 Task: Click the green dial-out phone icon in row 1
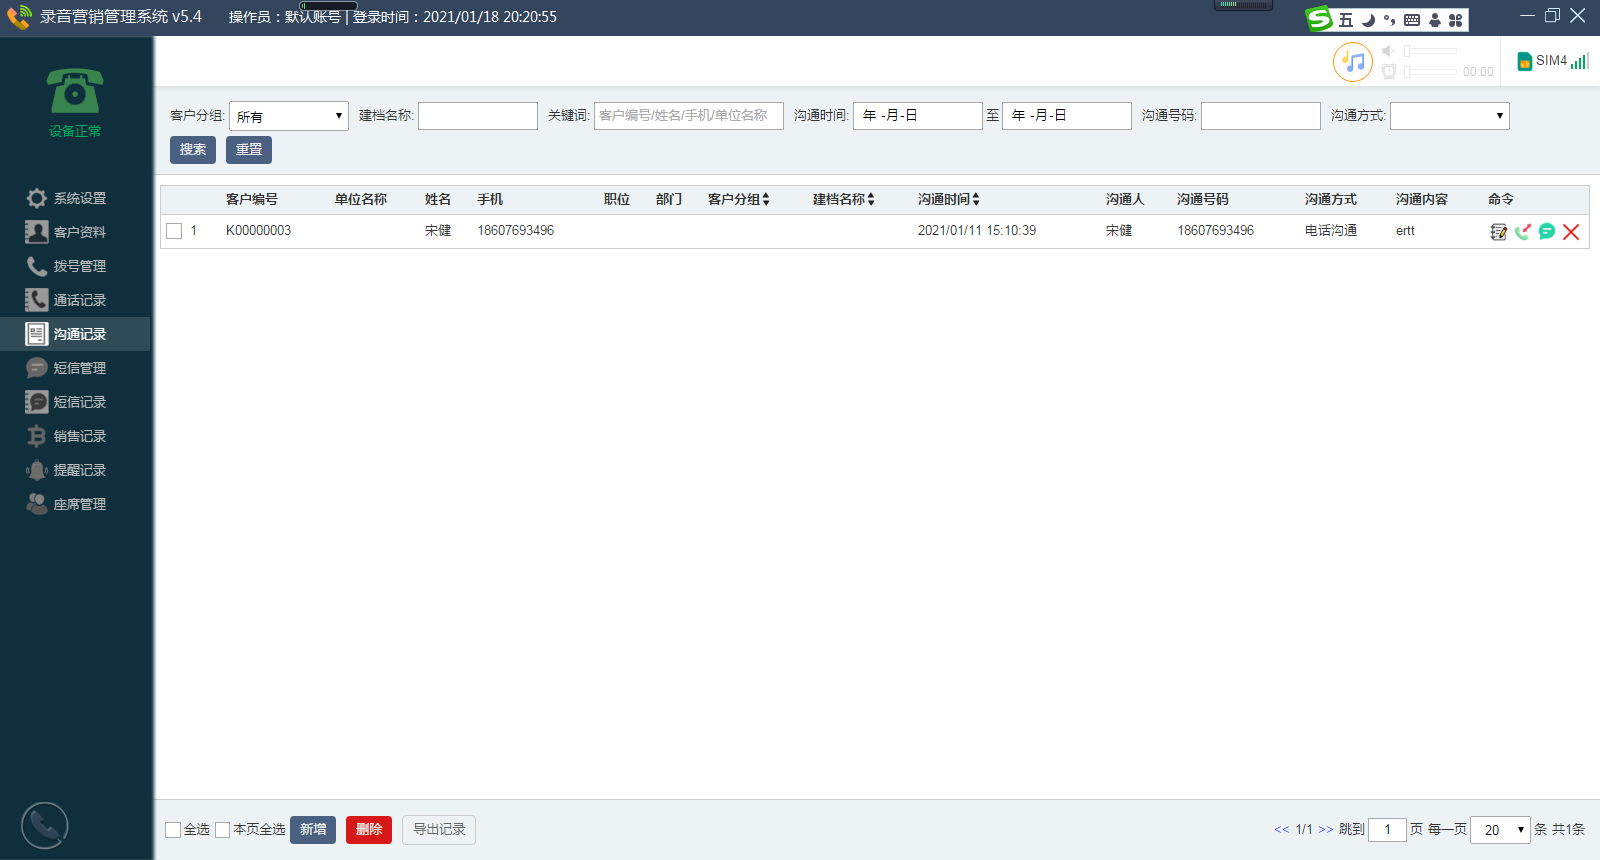point(1522,232)
